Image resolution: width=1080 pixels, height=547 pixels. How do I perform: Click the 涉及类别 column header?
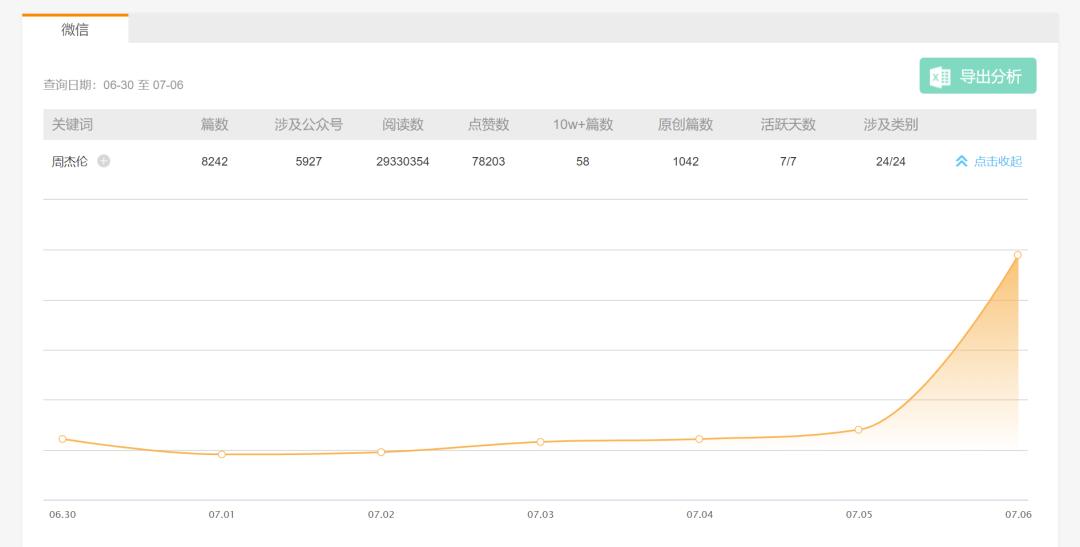[891, 125]
